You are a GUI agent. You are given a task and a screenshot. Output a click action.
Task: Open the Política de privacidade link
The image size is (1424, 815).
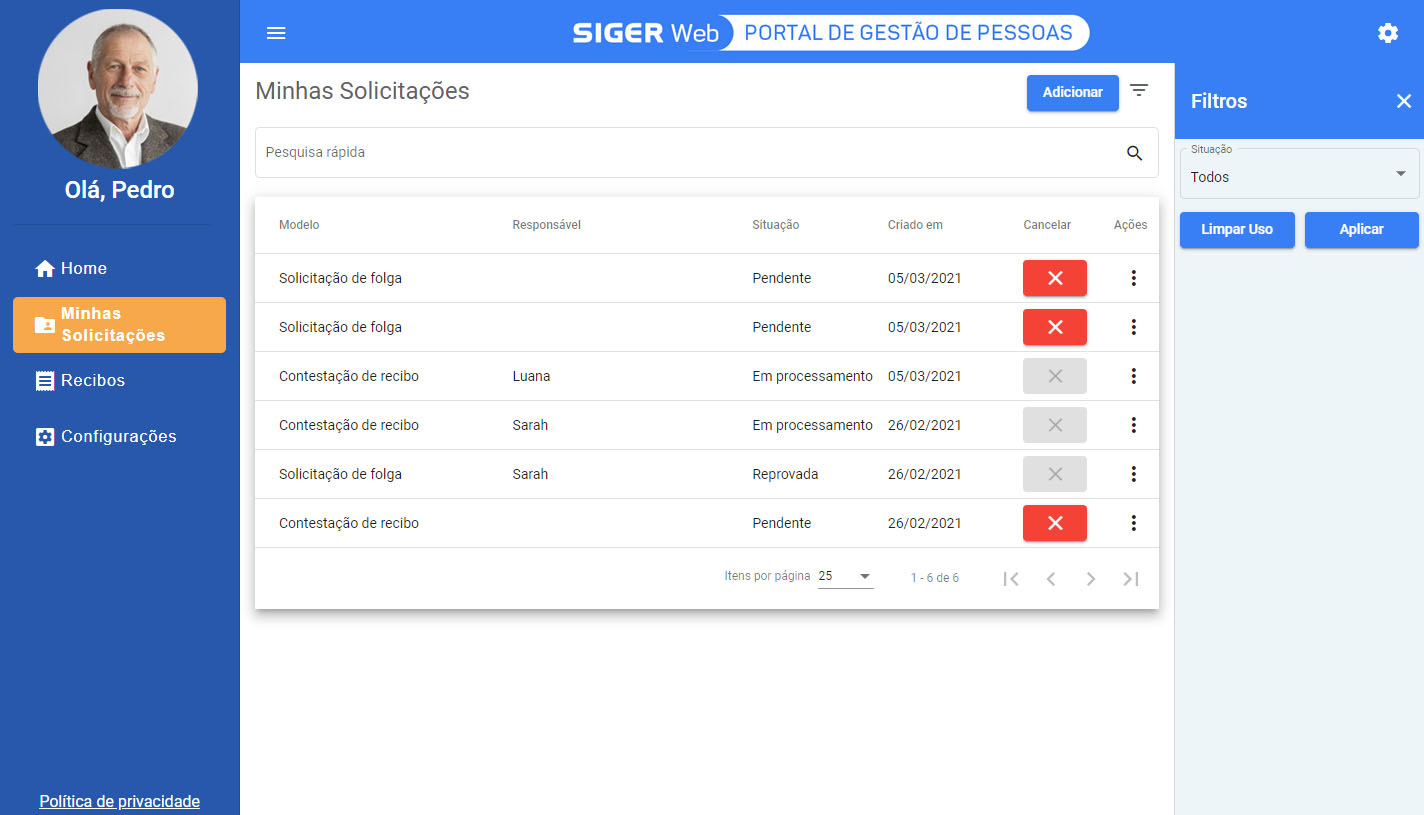[120, 801]
